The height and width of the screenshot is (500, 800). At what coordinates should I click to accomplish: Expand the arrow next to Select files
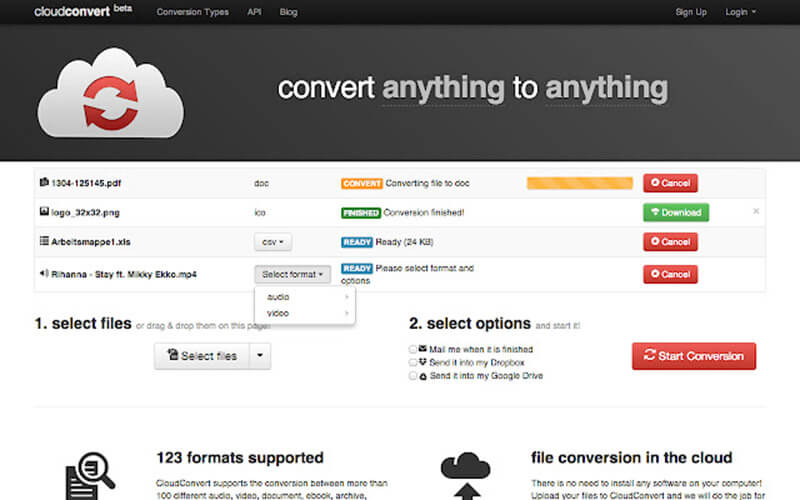(260, 356)
